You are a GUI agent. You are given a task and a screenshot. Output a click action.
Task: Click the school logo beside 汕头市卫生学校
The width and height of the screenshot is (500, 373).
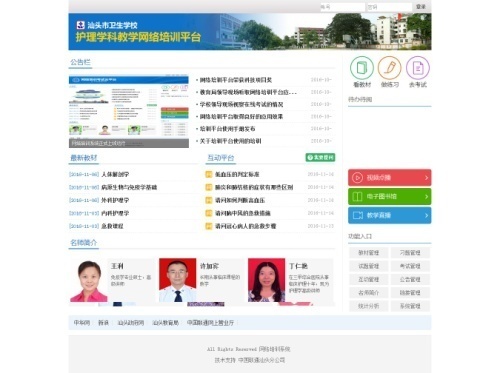(80, 25)
